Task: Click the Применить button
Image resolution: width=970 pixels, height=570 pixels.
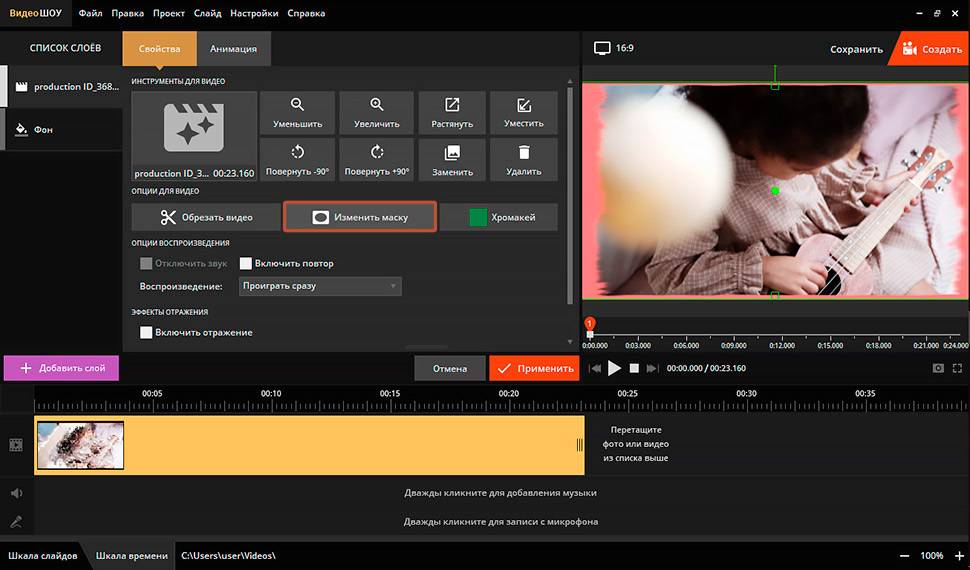Action: [x=535, y=368]
